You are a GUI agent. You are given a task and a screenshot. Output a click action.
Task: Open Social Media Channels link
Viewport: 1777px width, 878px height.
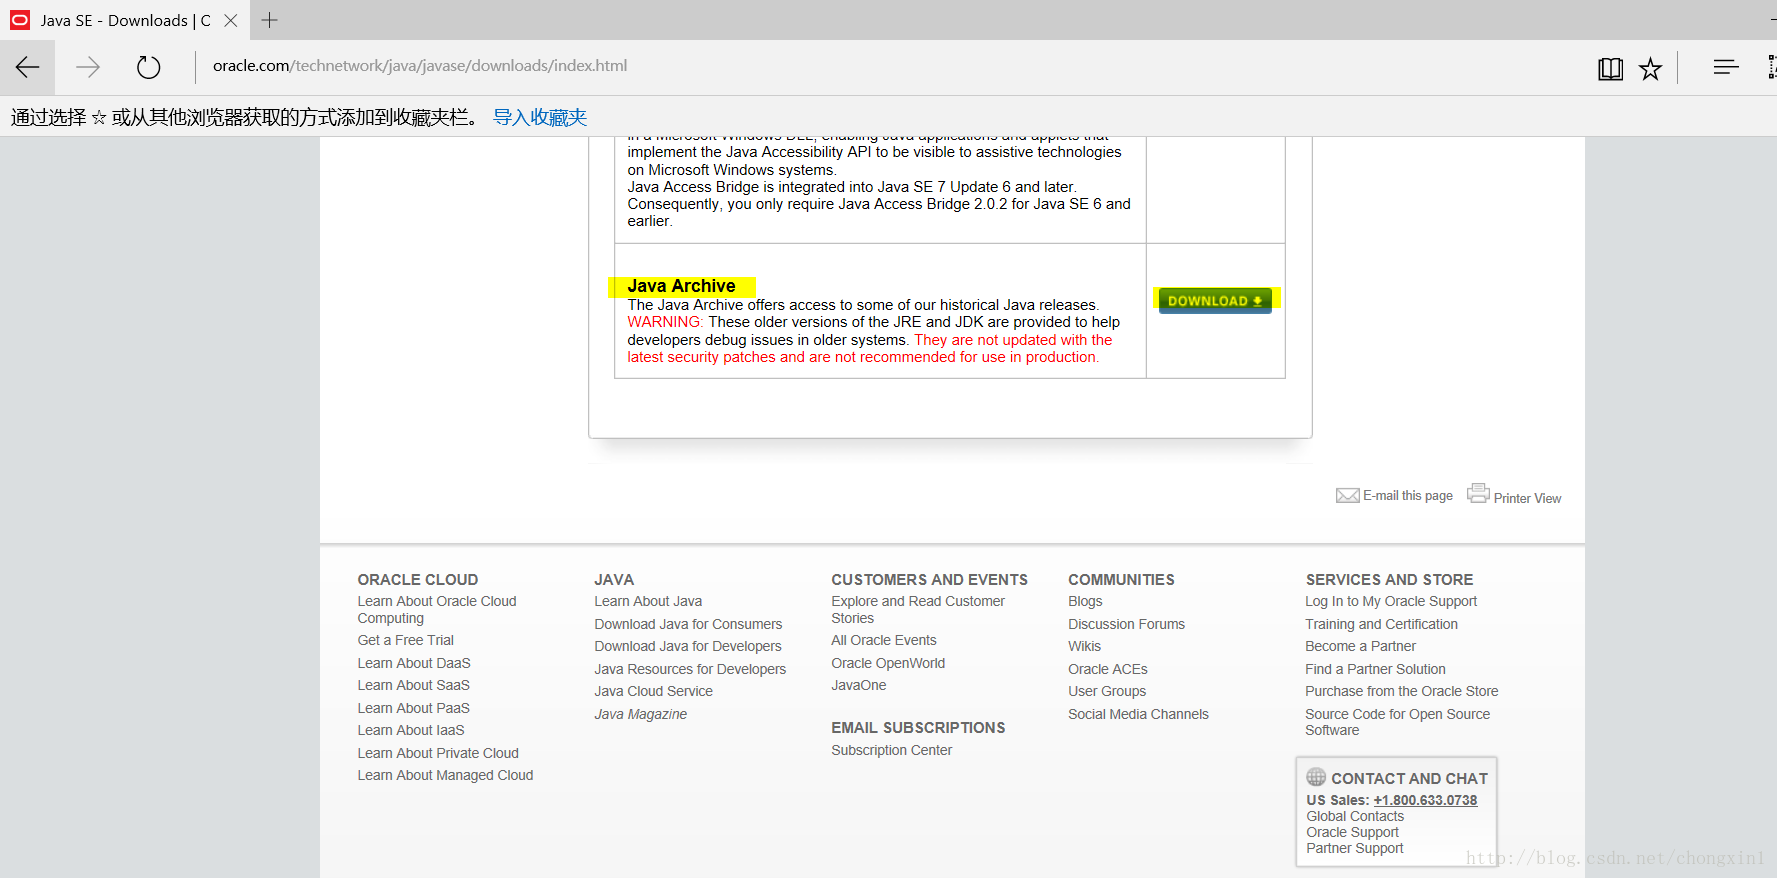(1138, 714)
